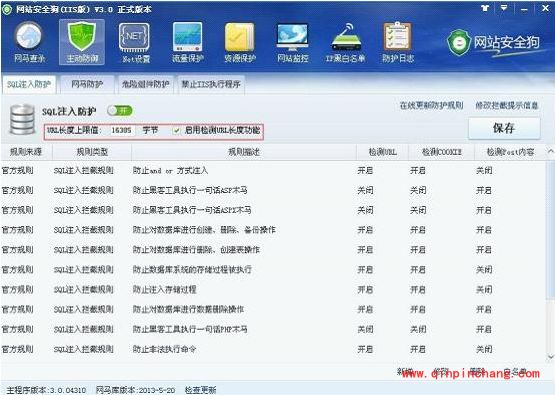The width and height of the screenshot is (555, 395).
Task: Click the 网马库版本:2013-5-20 status text
Action: (x=136, y=390)
